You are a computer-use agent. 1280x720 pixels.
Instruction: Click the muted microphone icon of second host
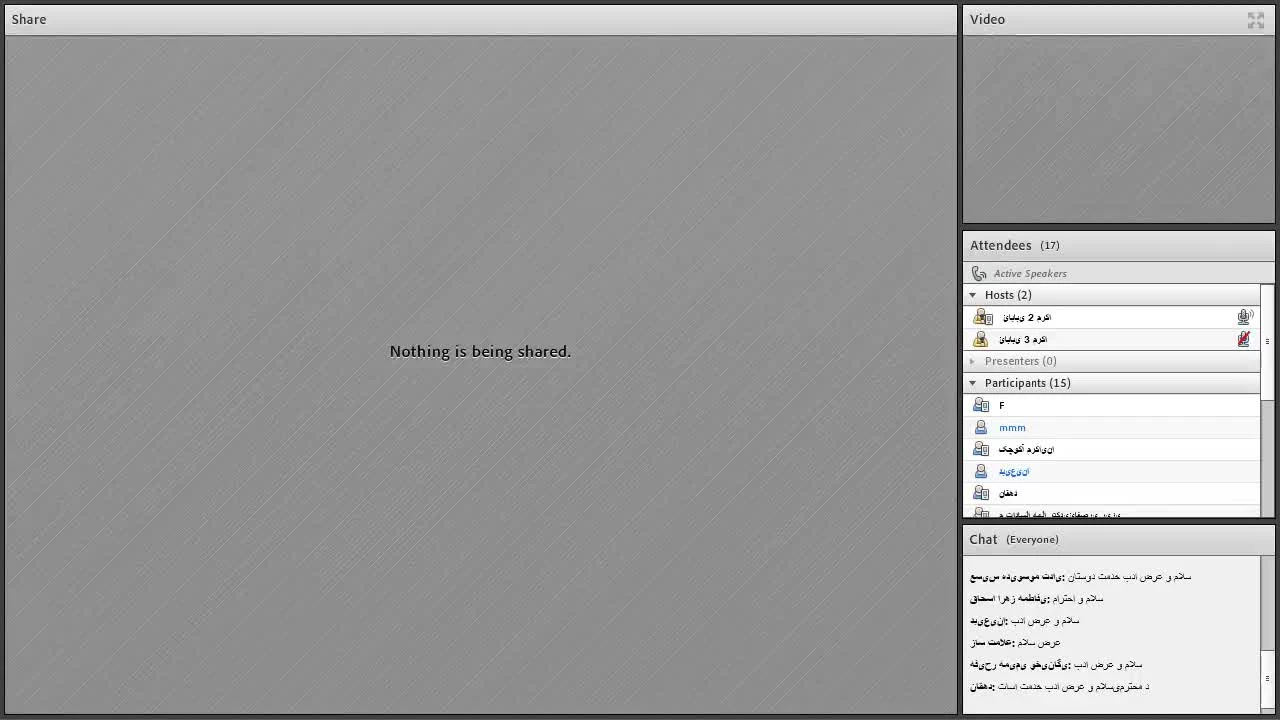click(1243, 339)
